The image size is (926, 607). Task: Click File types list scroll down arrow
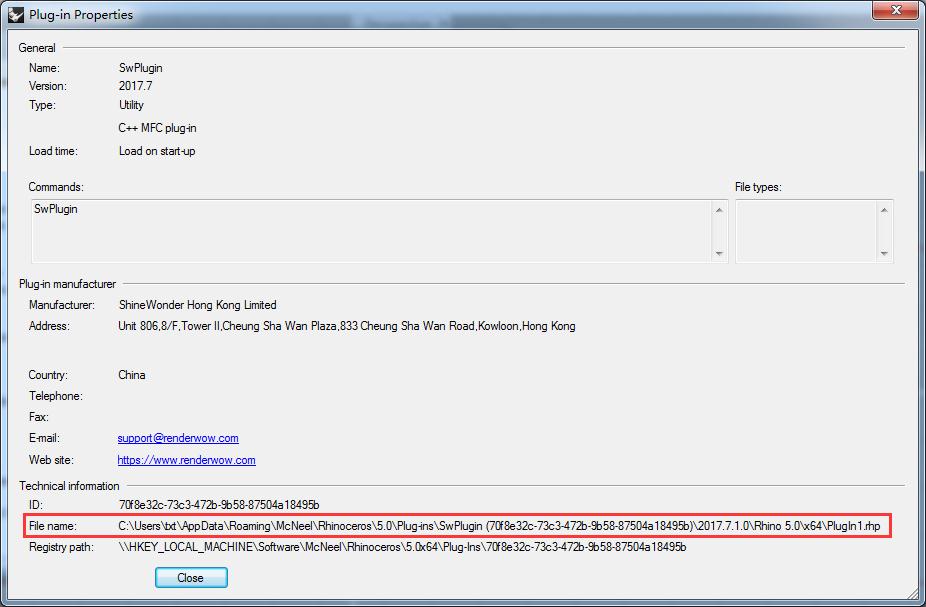tap(883, 253)
